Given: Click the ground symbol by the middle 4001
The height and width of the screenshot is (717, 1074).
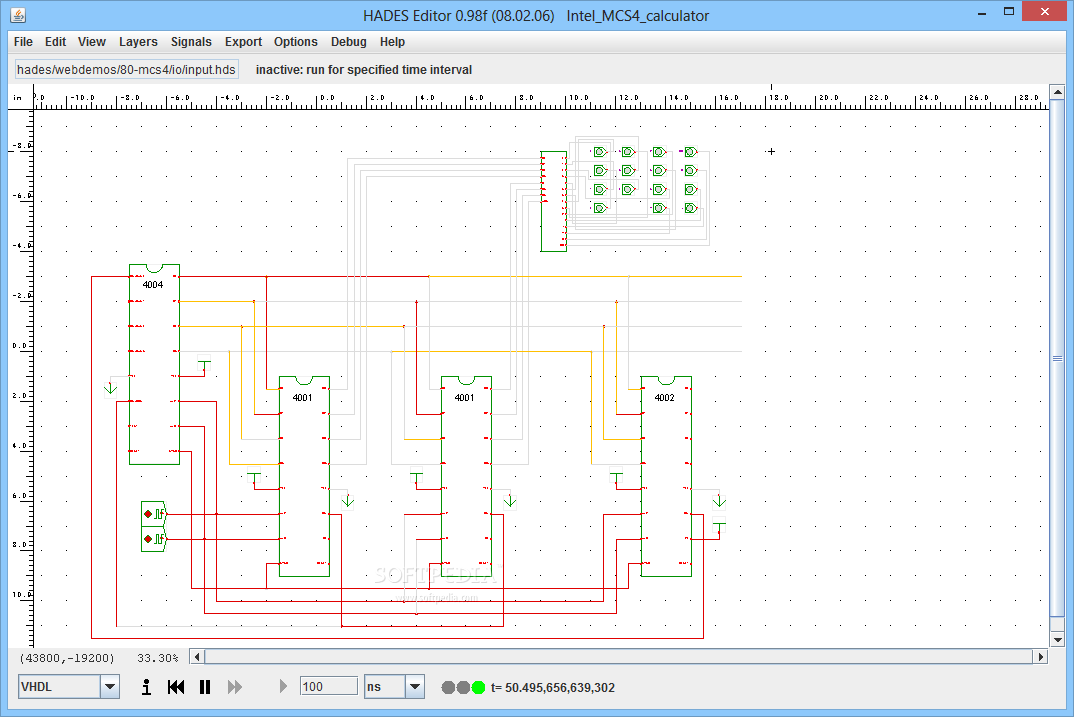Looking at the screenshot, I should [510, 501].
